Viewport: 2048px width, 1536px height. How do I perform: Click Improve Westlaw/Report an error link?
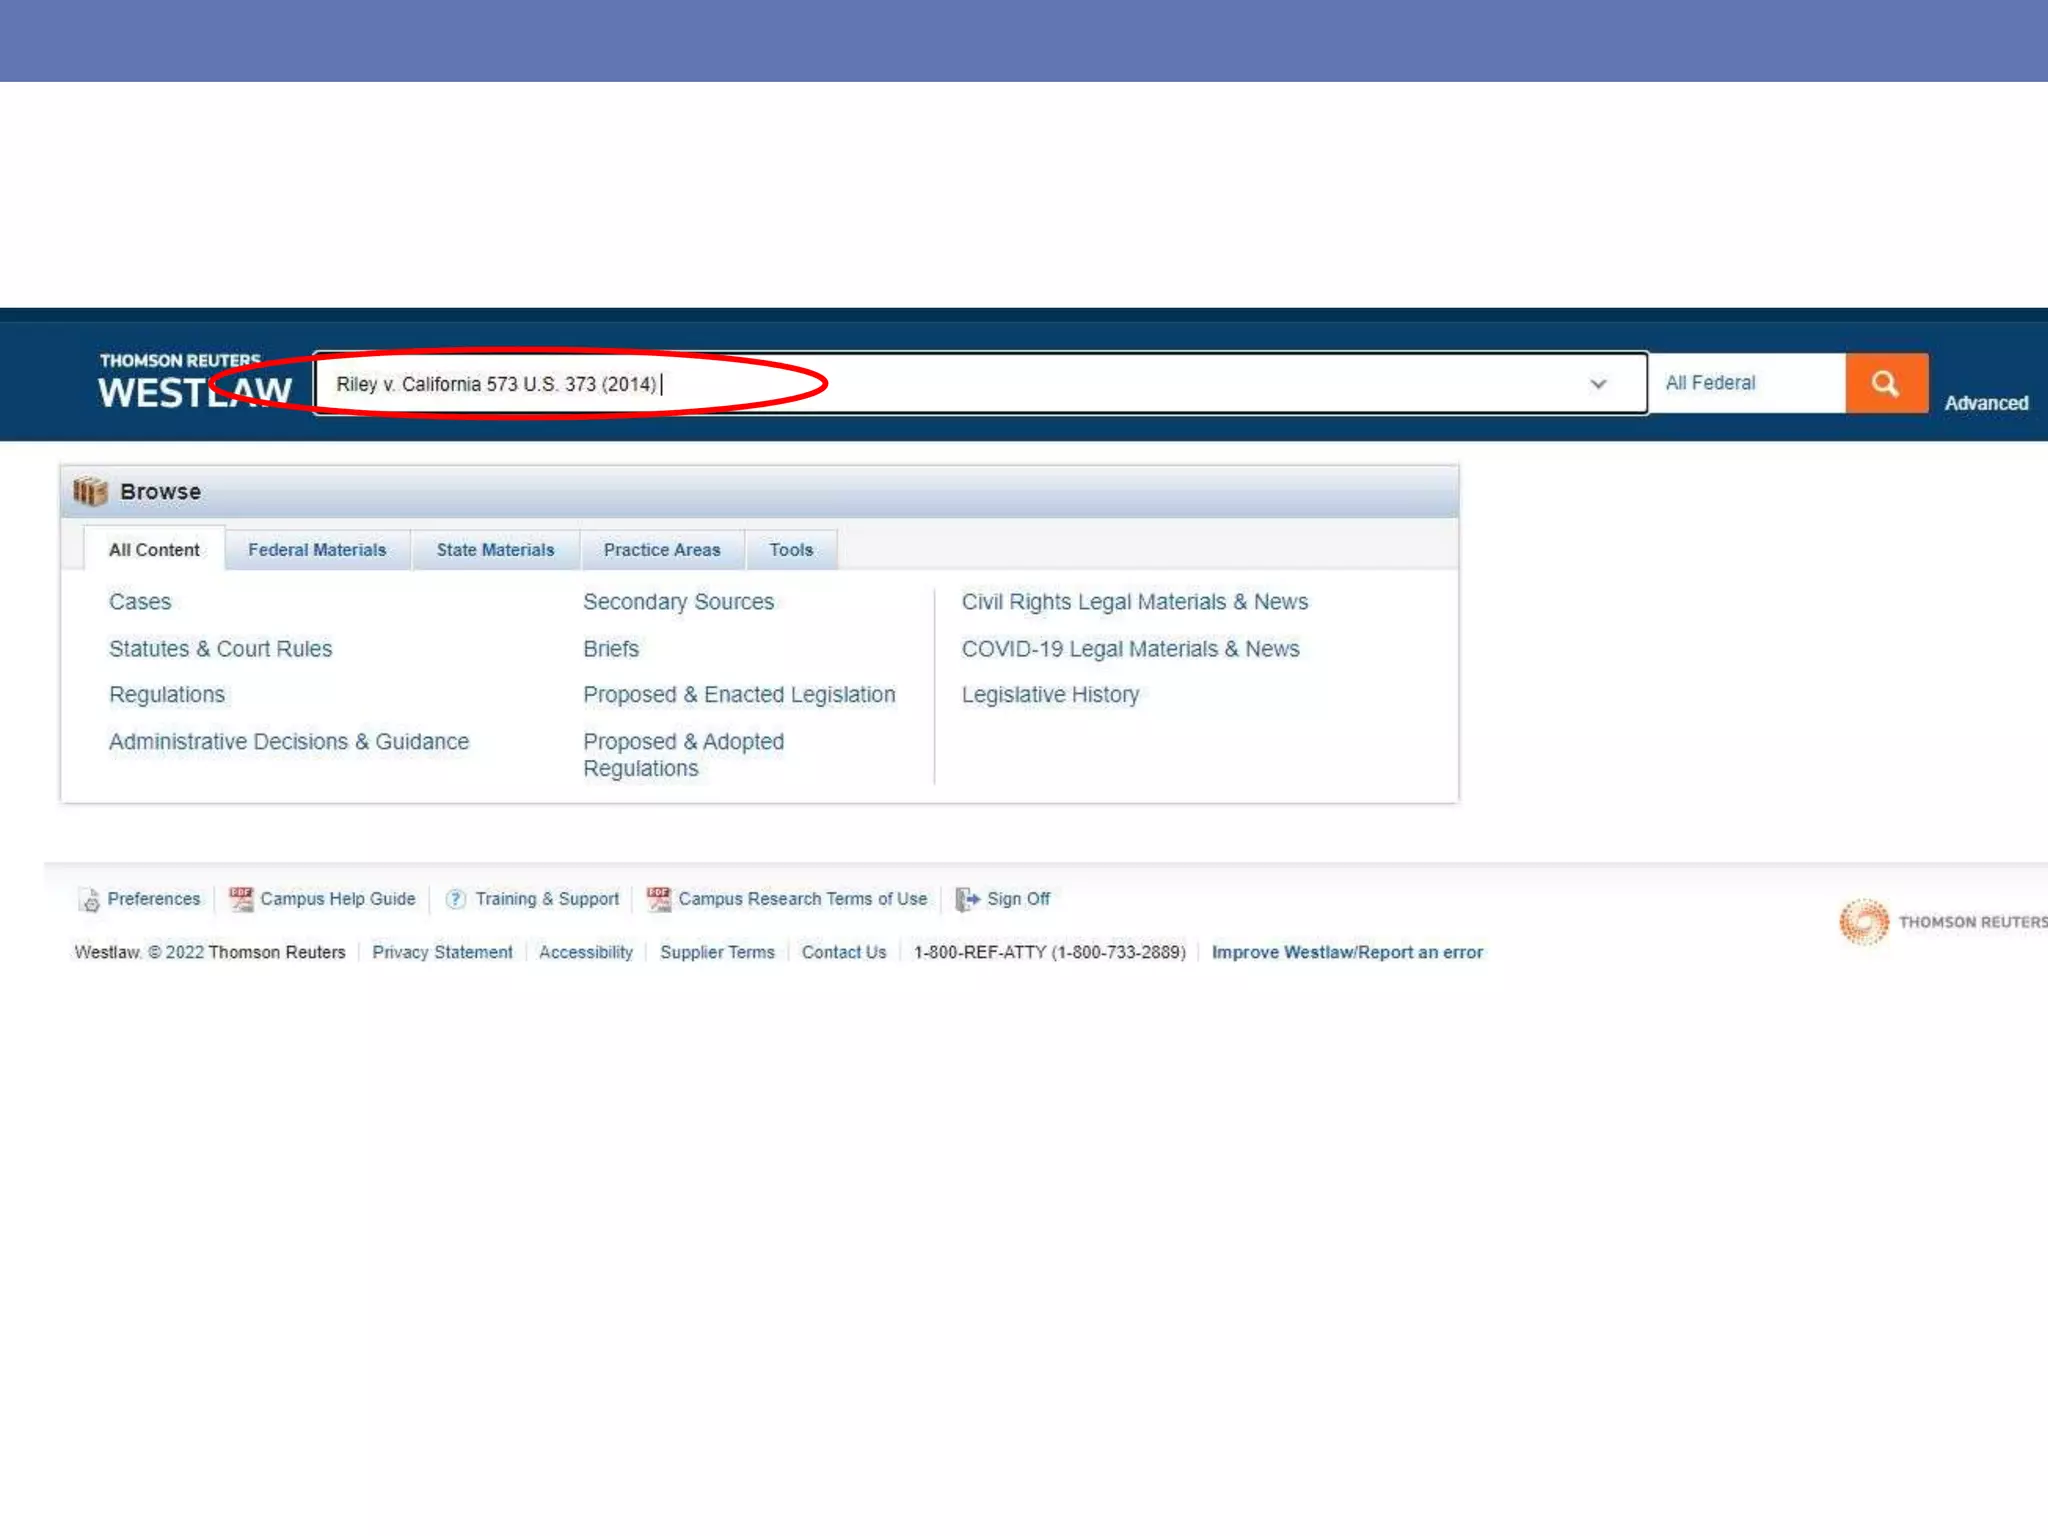pyautogui.click(x=1346, y=952)
